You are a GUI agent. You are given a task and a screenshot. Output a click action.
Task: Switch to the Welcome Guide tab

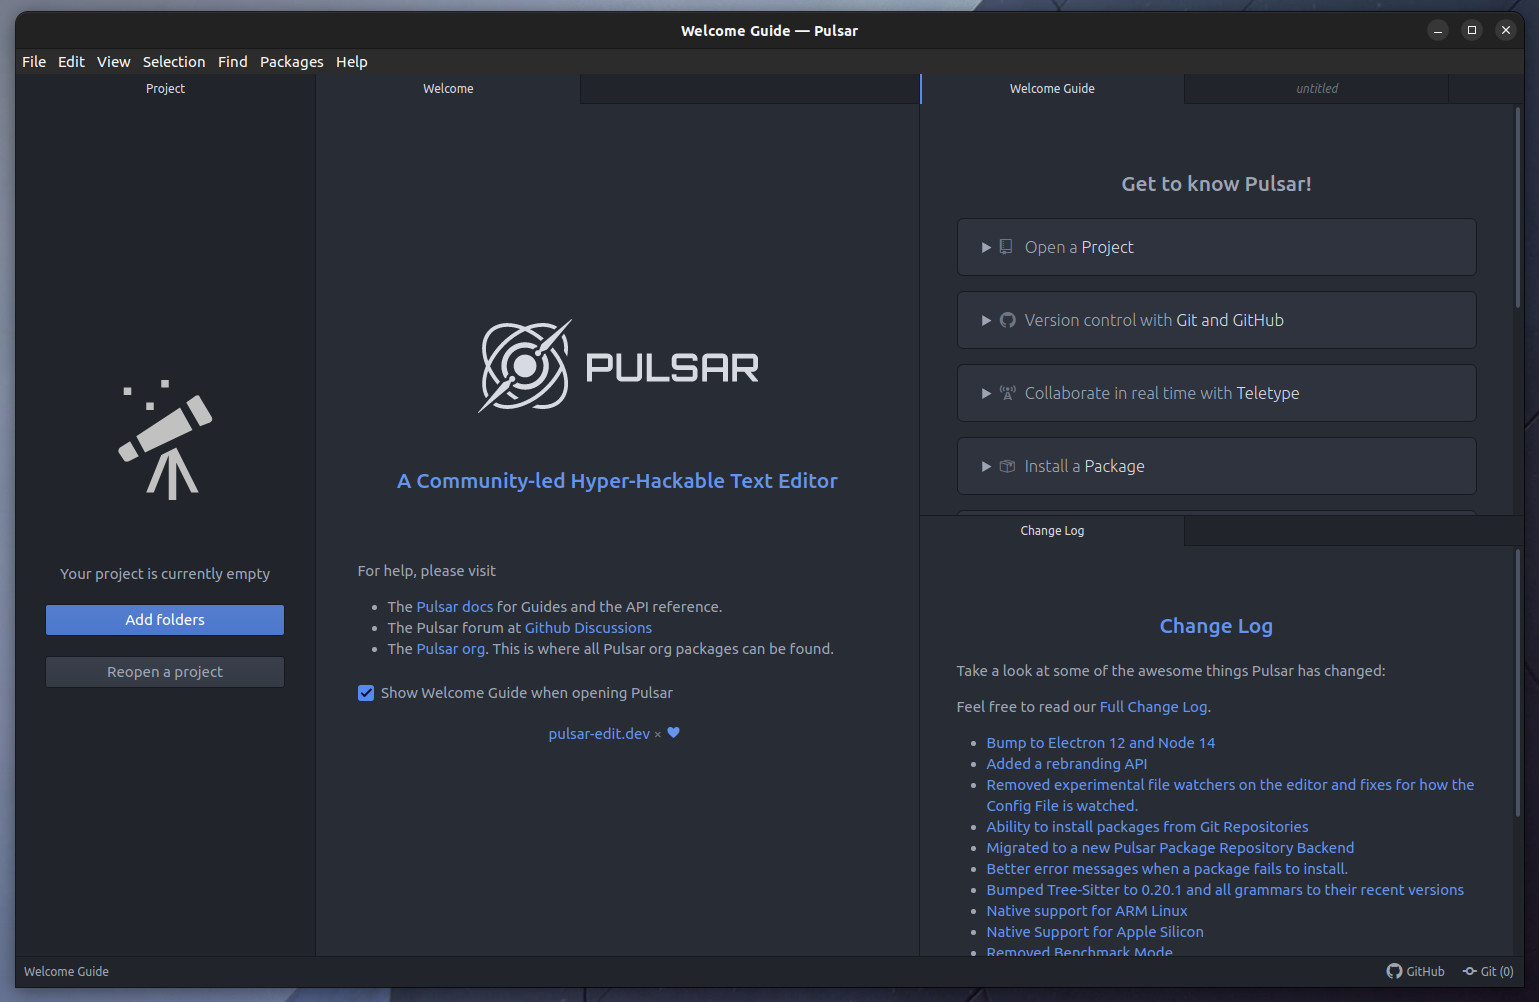1052,89
